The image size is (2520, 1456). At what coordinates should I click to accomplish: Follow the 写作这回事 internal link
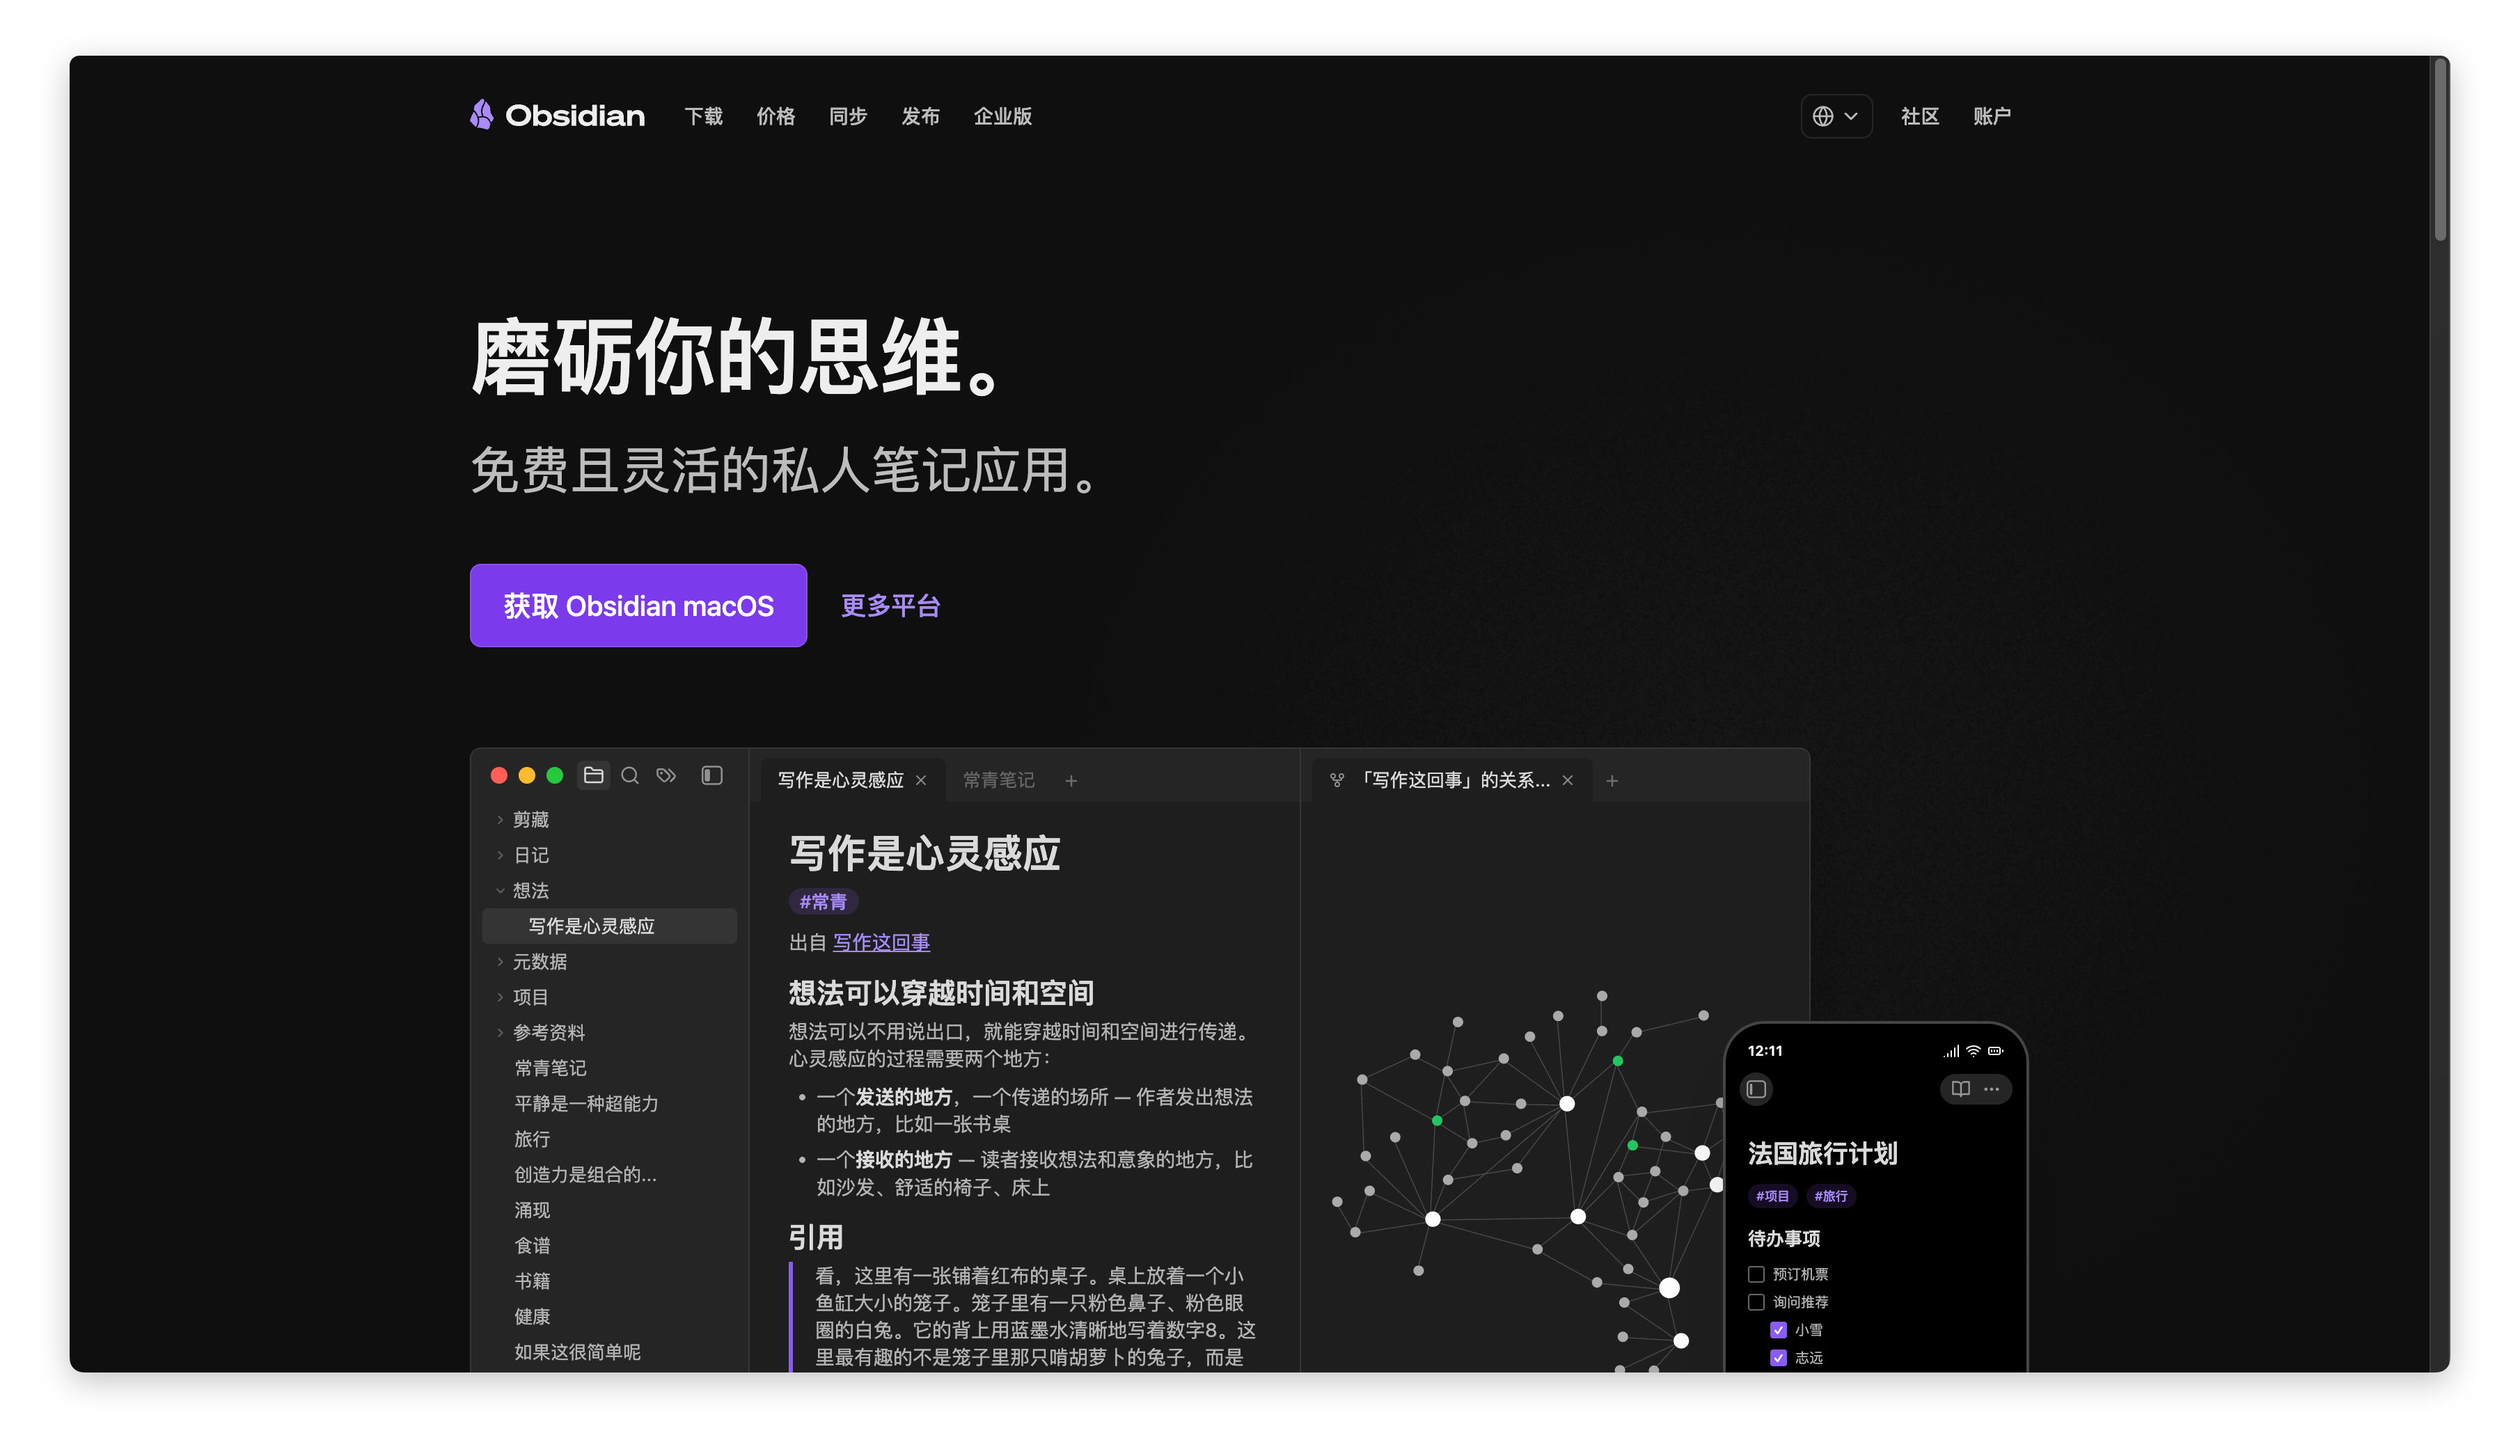pos(881,942)
